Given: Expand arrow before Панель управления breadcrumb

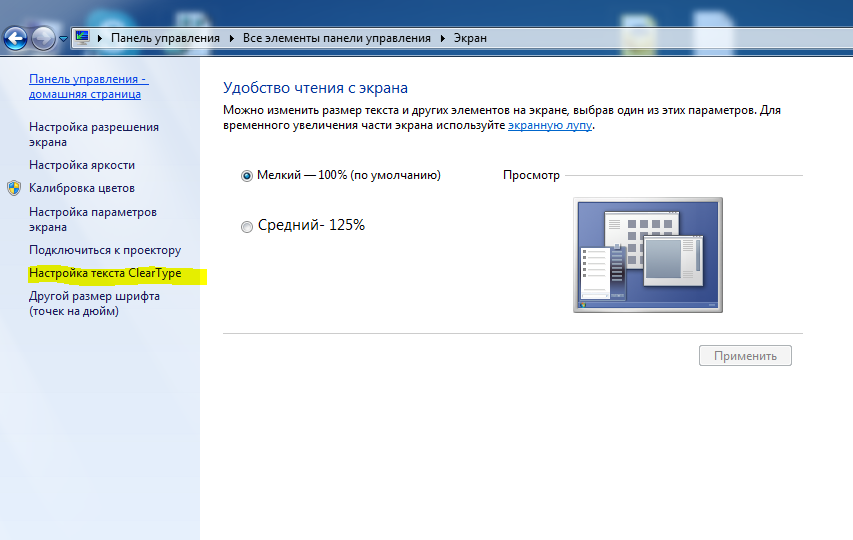Looking at the screenshot, I should [100, 38].
